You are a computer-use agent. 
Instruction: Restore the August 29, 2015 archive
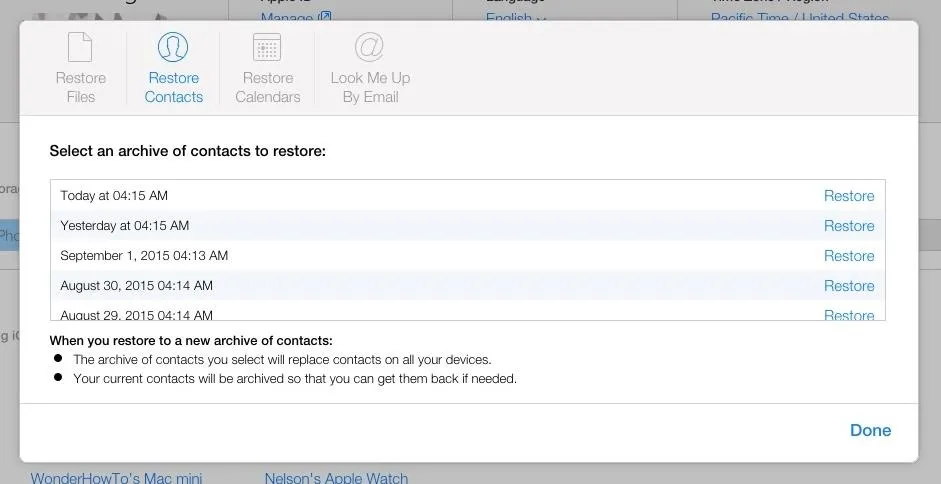[848, 315]
